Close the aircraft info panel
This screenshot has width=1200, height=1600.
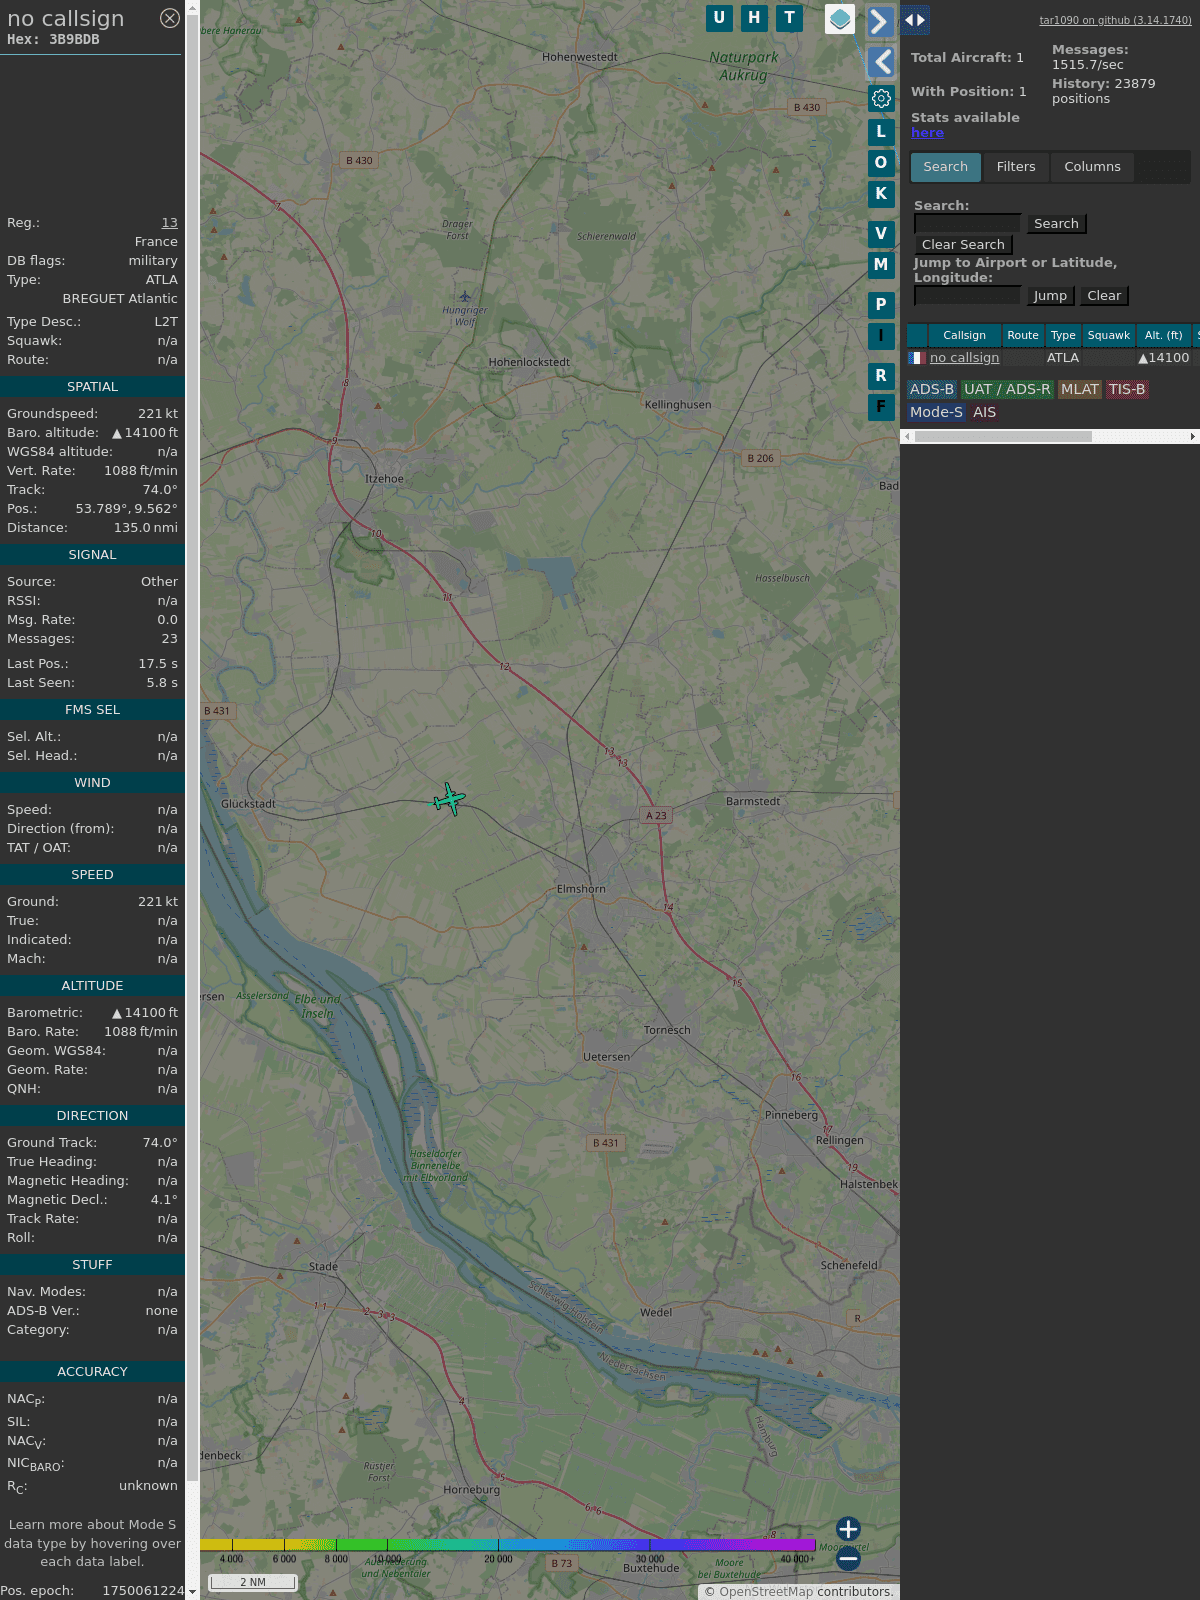(170, 18)
